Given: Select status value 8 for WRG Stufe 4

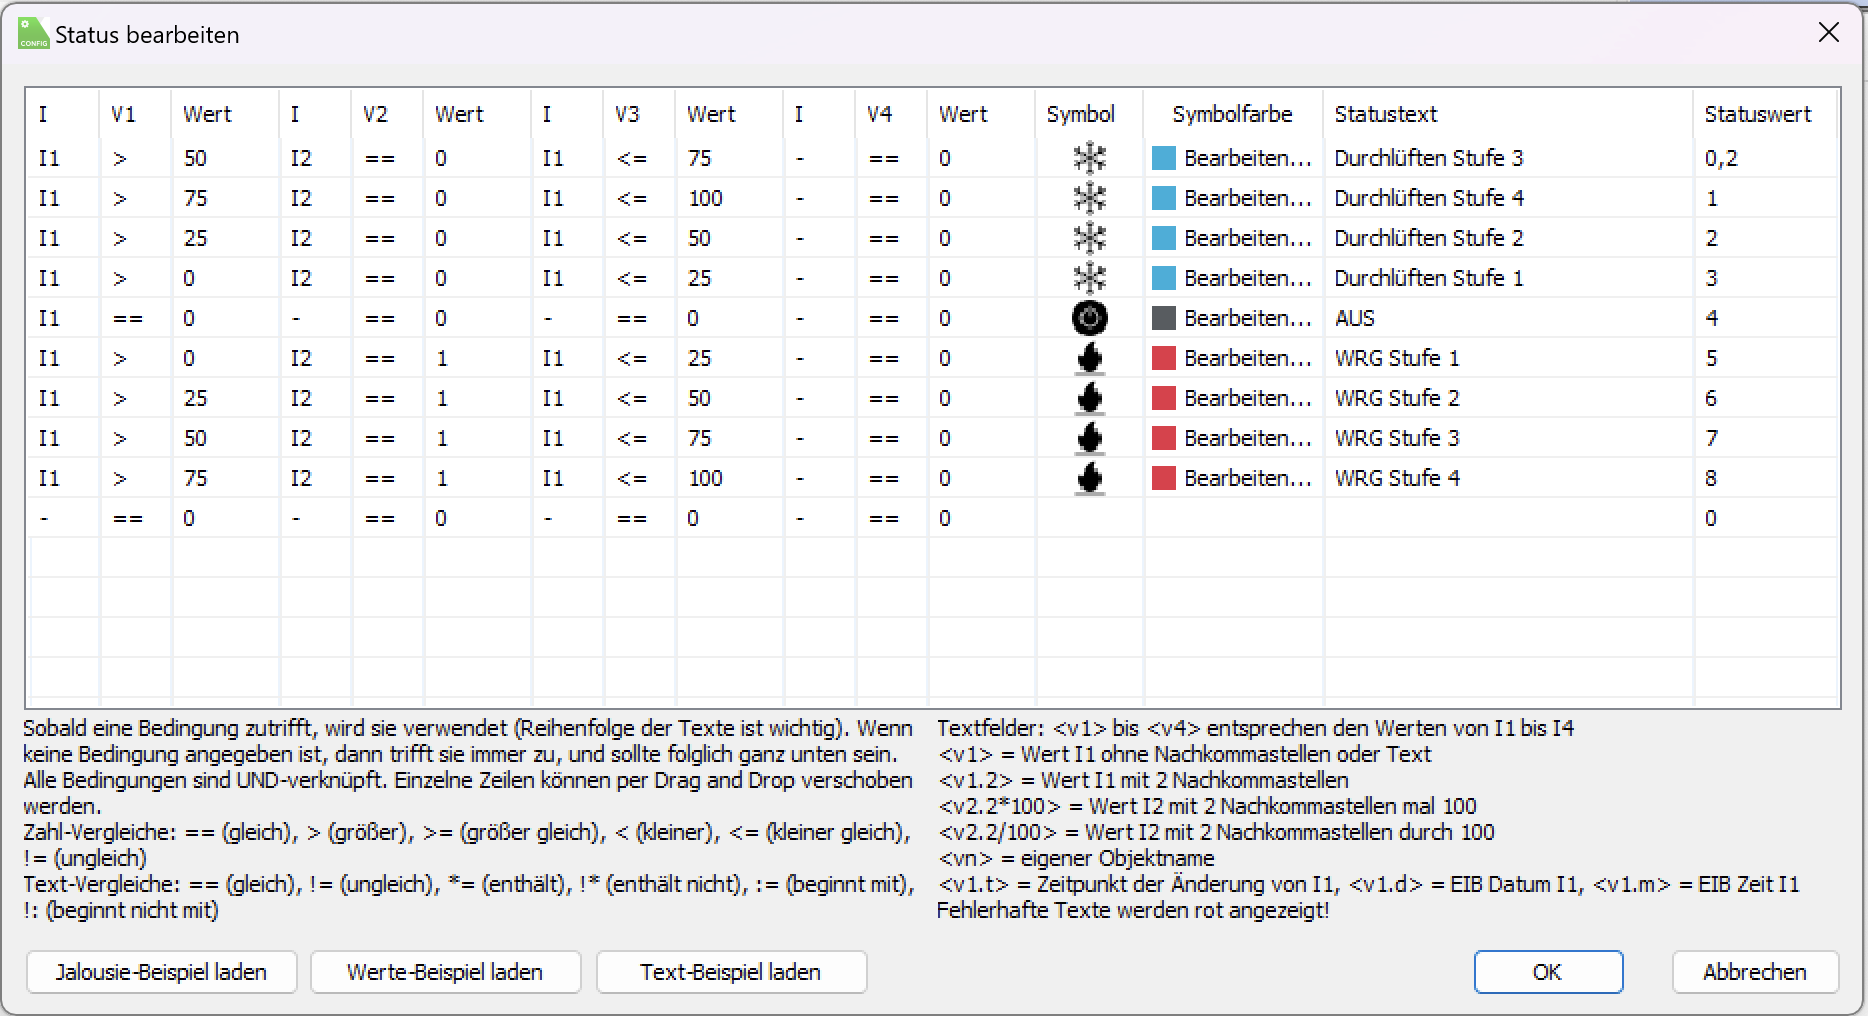Looking at the screenshot, I should click(1765, 478).
